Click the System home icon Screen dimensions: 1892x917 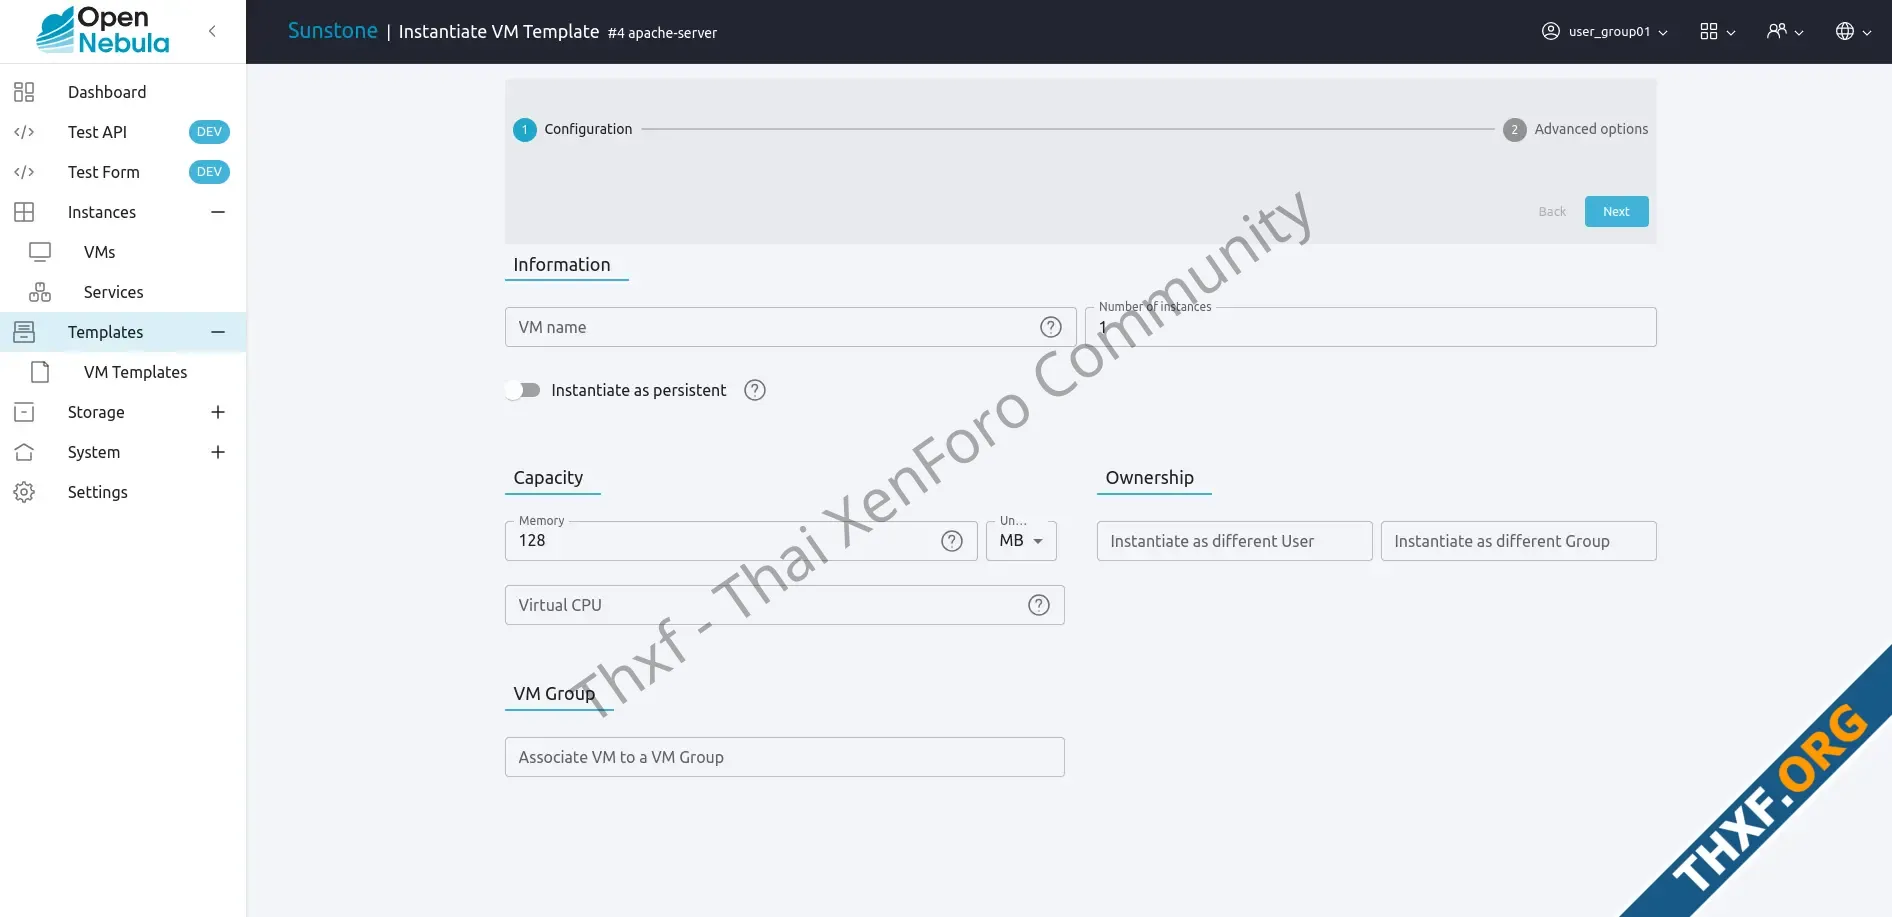point(24,452)
